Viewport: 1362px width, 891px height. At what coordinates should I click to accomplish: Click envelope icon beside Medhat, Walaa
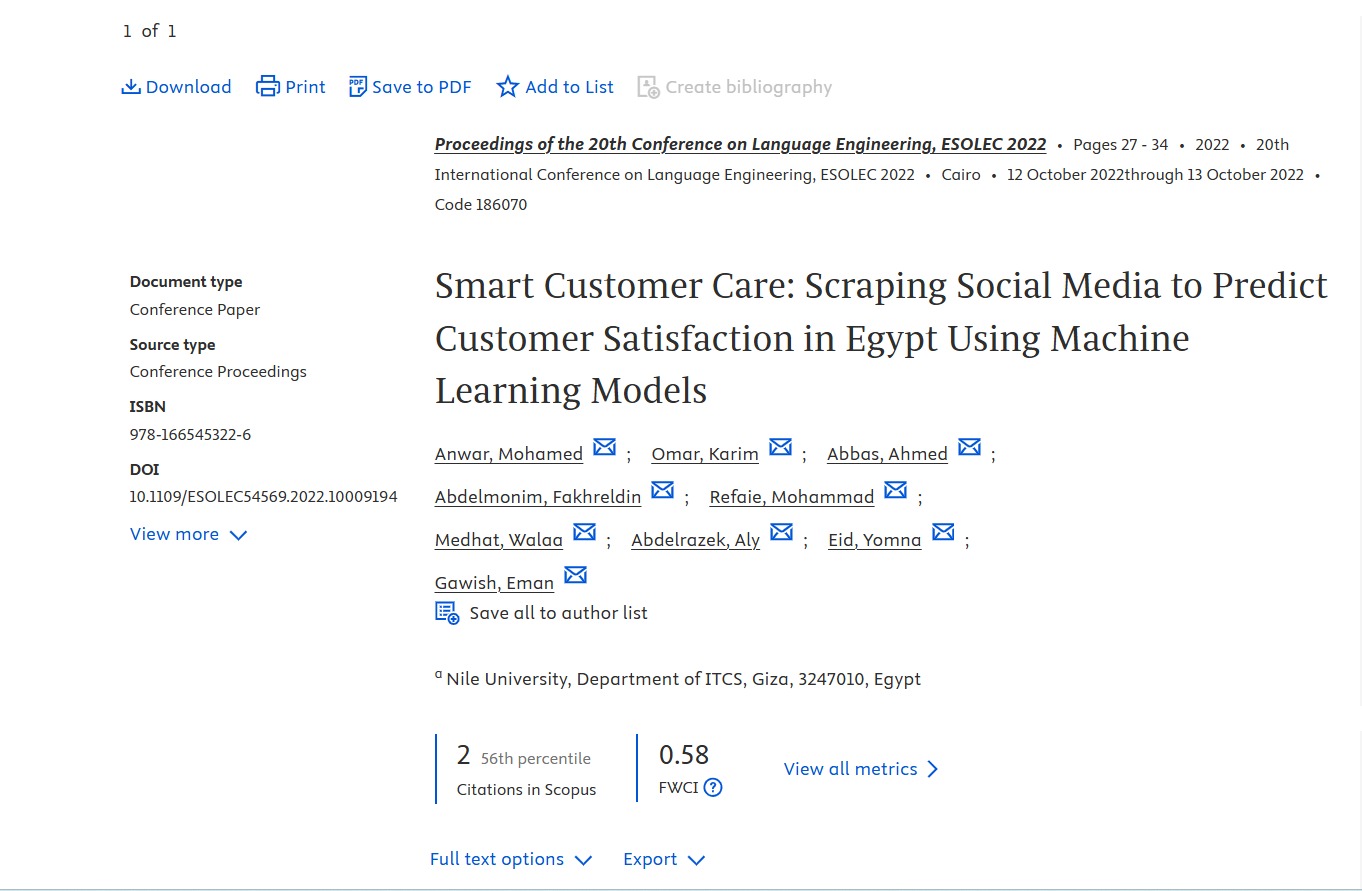[584, 532]
